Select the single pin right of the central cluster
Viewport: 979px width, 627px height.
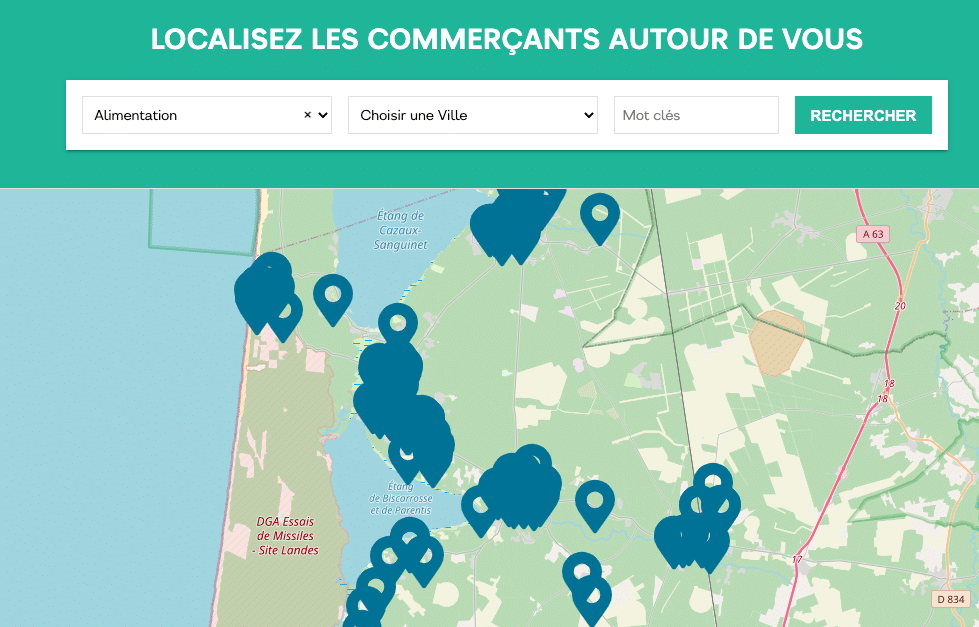[x=594, y=502]
